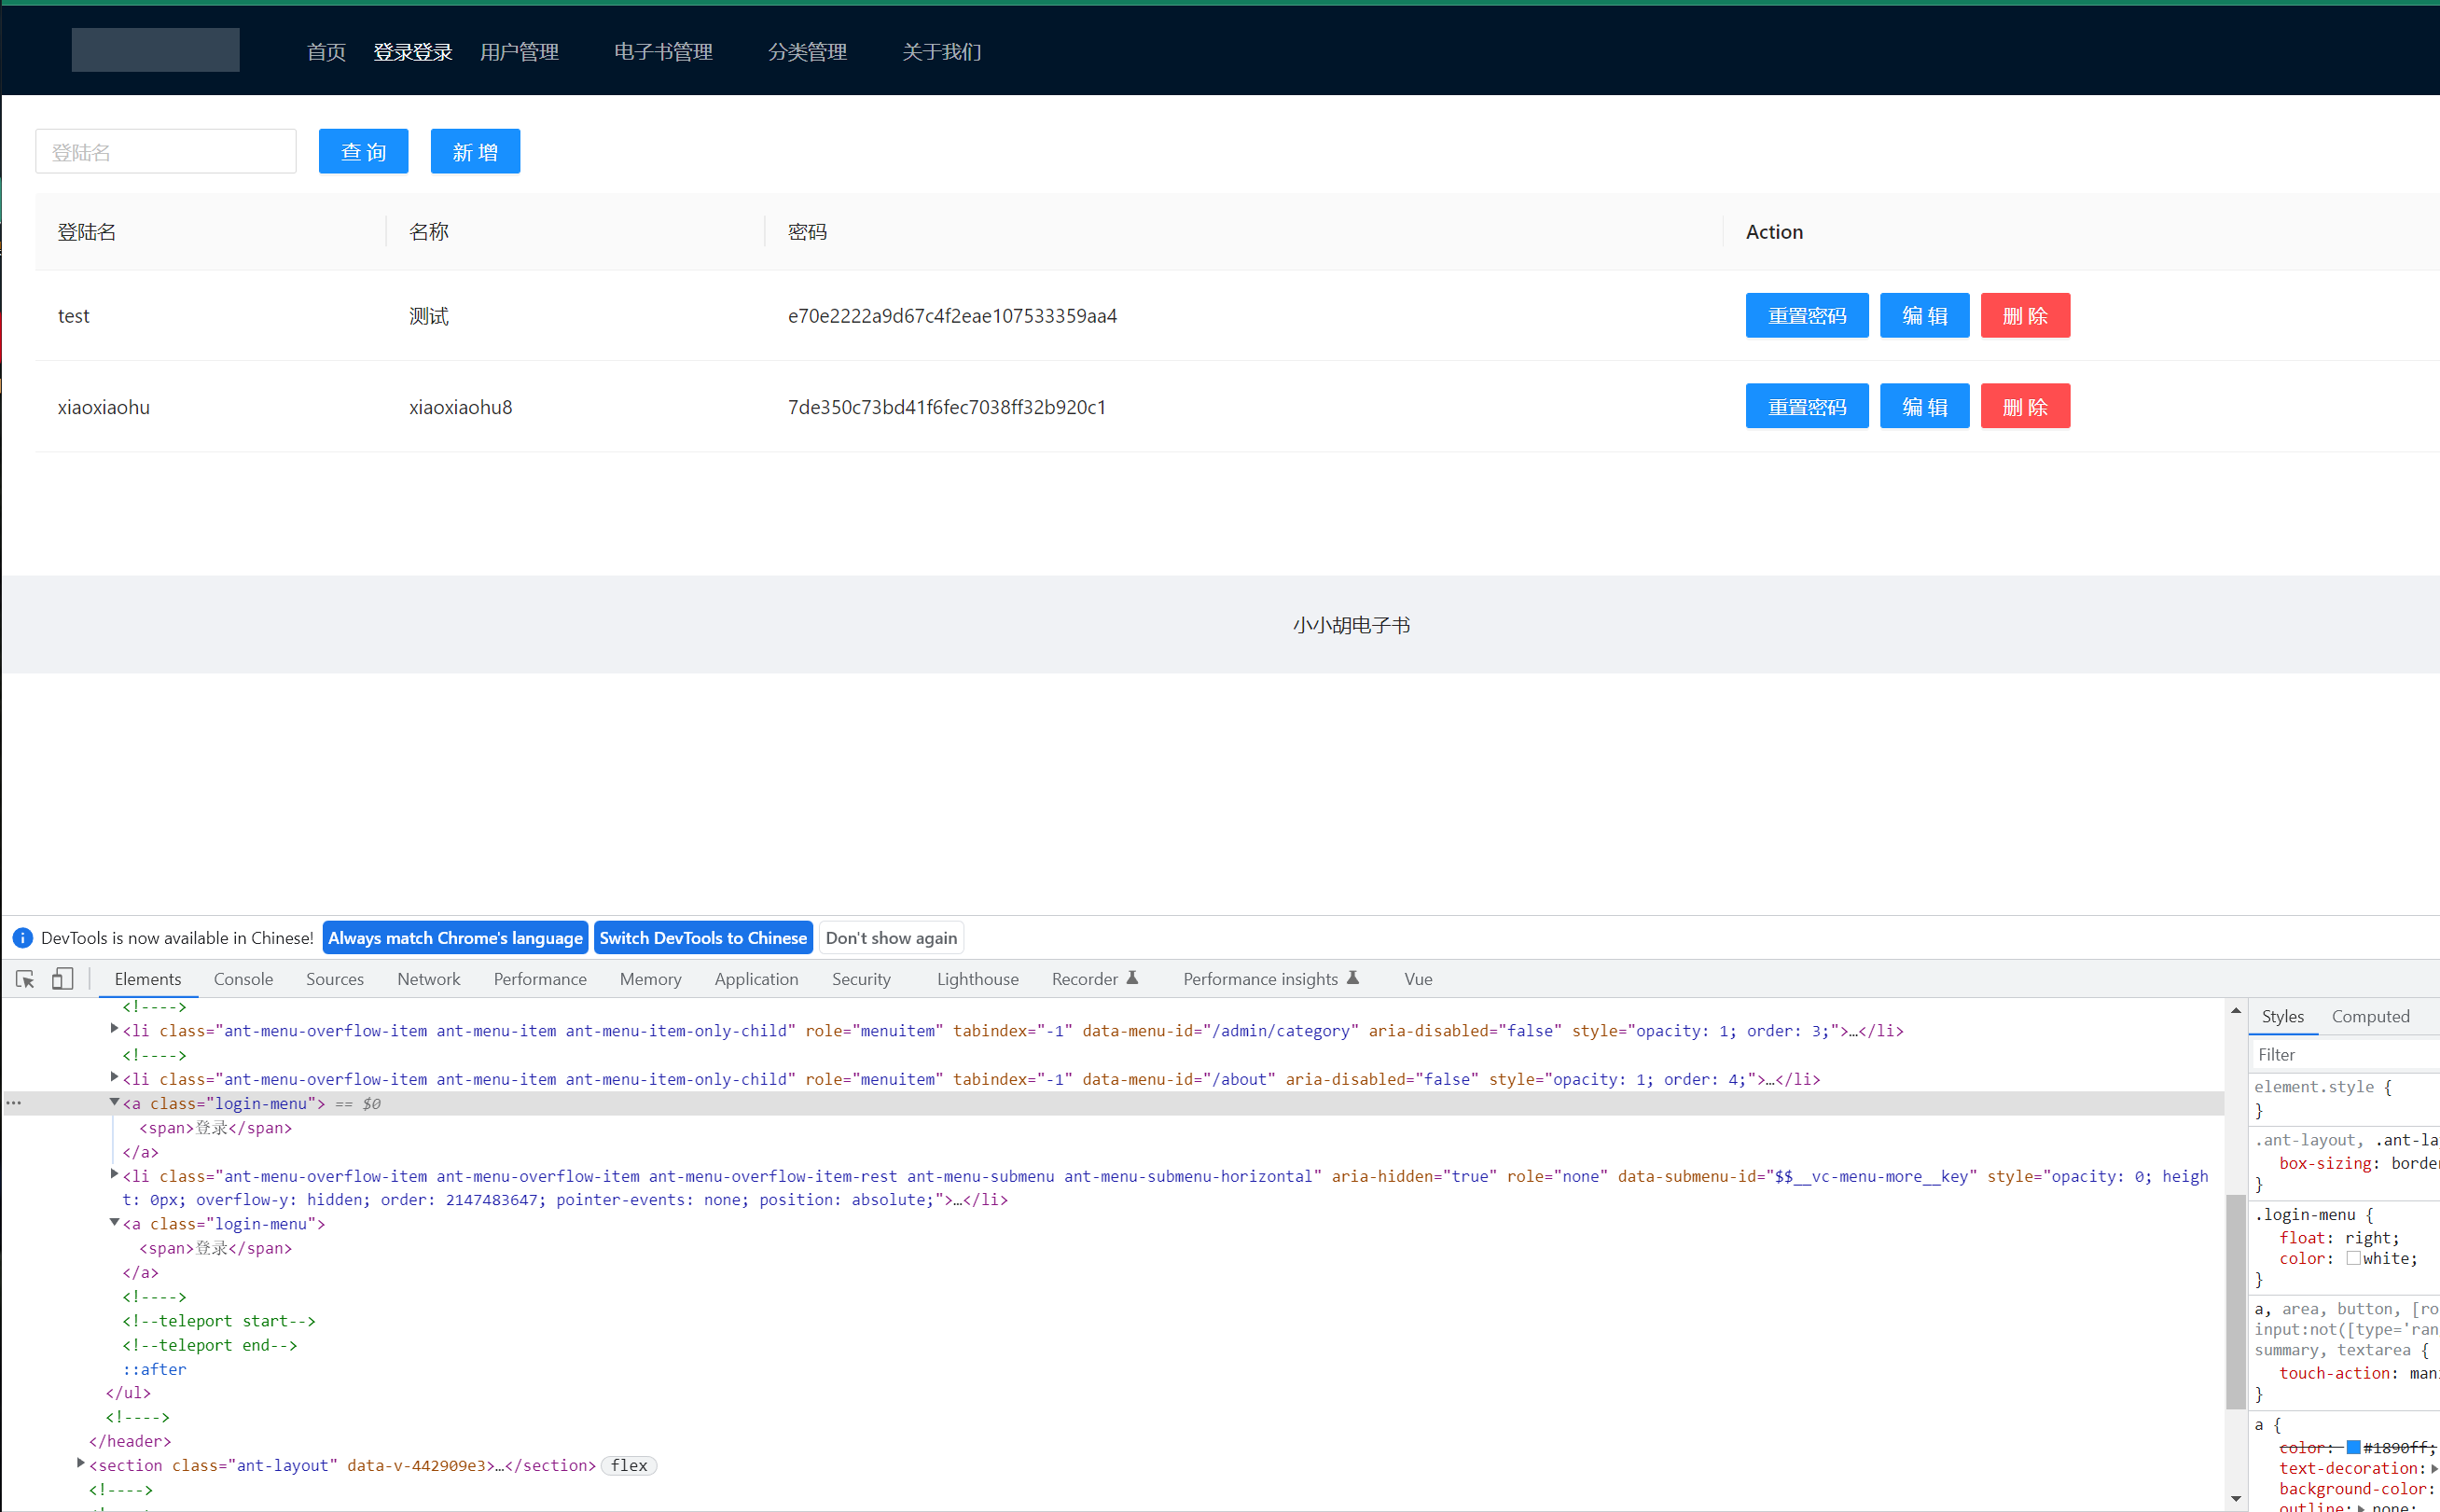Activate the inspect element picker icon
The height and width of the screenshot is (1512, 2440).
pos(25,979)
